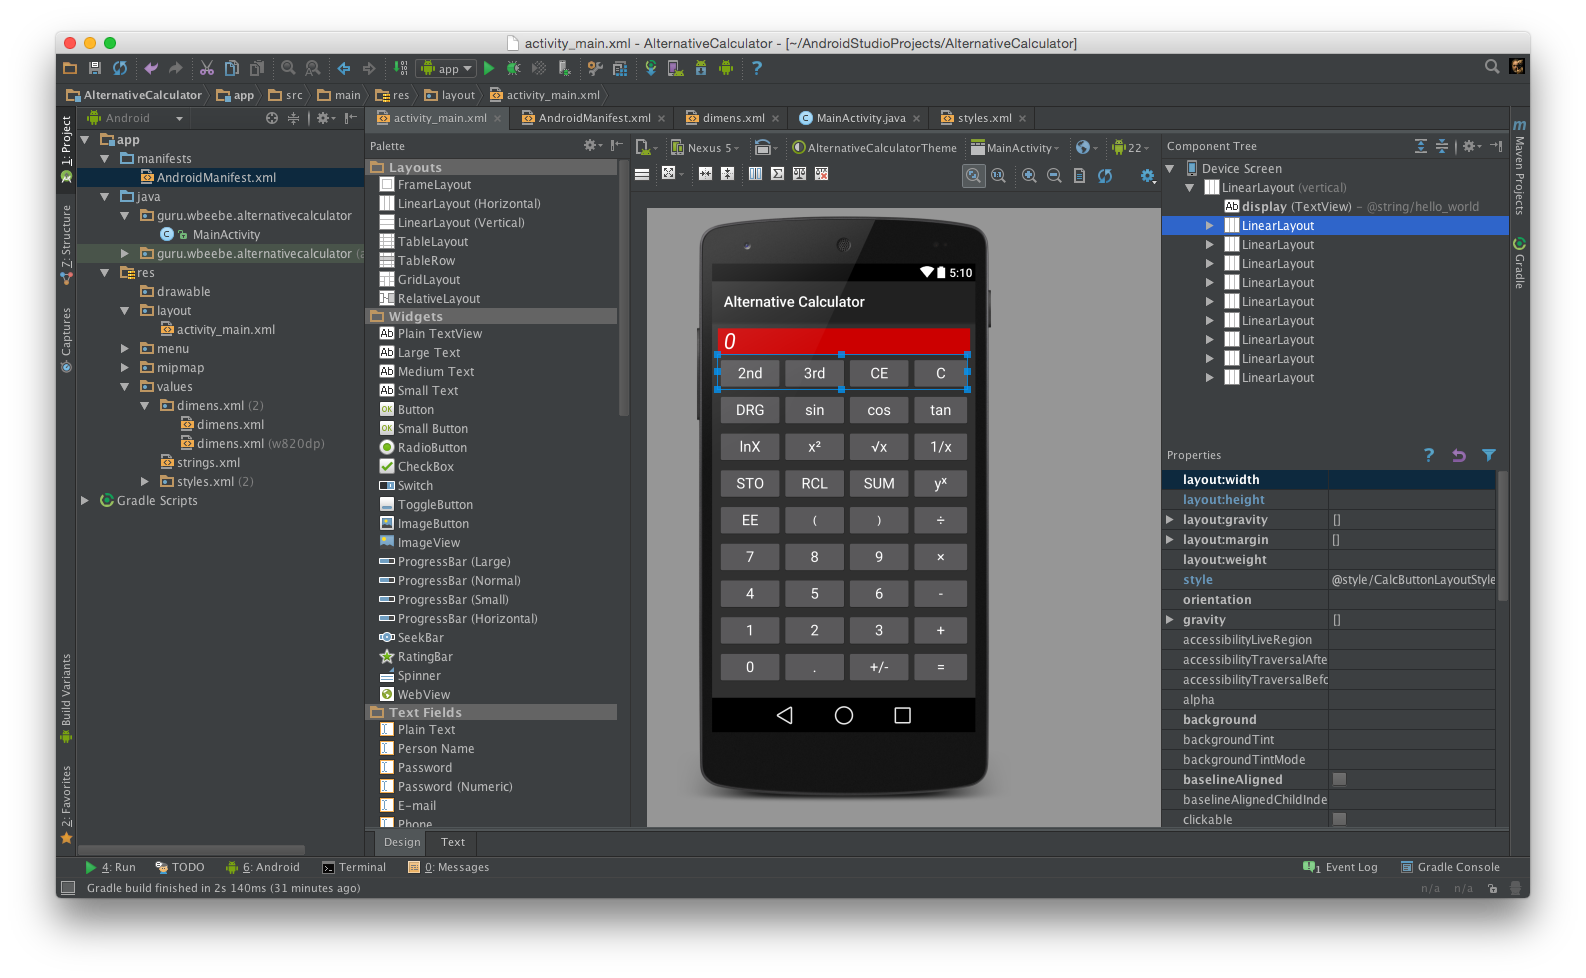Click the Properties help question mark icon
This screenshot has height=978, width=1586.
[x=1429, y=455]
